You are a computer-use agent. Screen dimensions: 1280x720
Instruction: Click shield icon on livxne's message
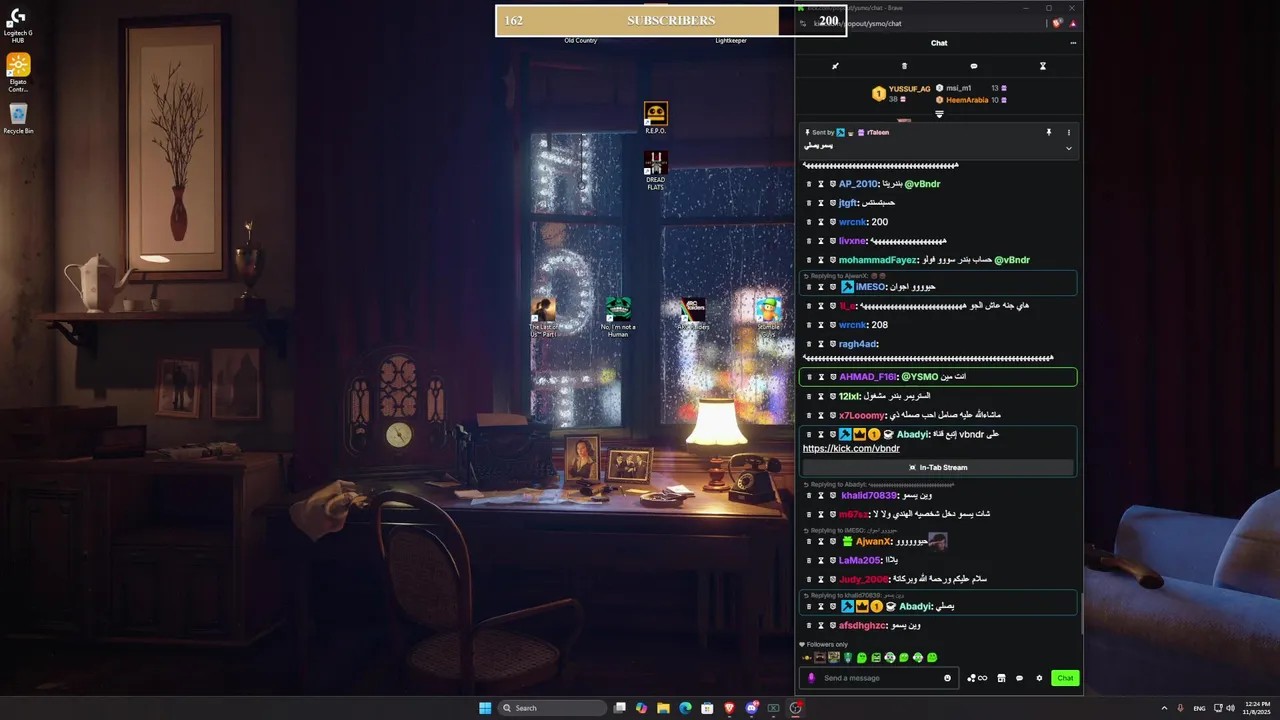coord(832,241)
